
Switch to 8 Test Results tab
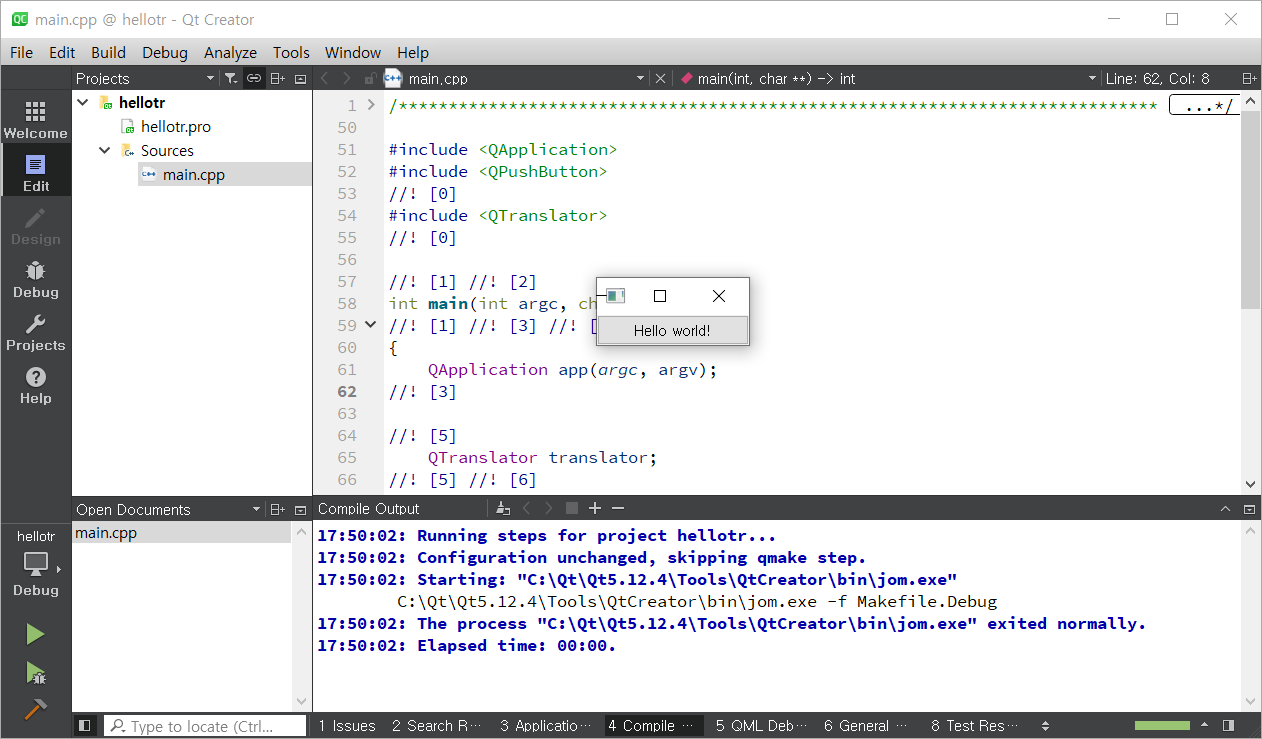975,726
